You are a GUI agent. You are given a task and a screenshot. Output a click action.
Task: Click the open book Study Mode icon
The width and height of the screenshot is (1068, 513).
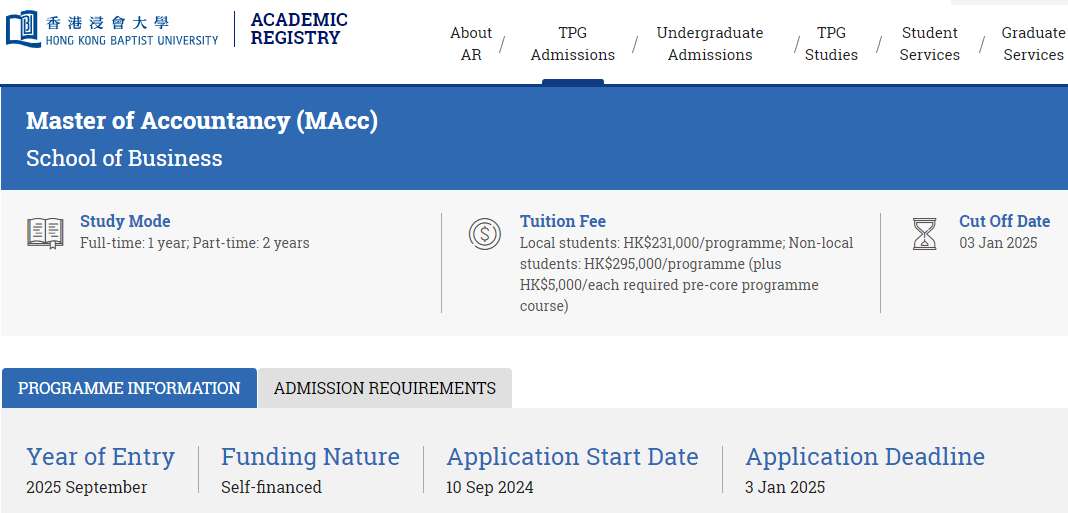pyautogui.click(x=45, y=233)
